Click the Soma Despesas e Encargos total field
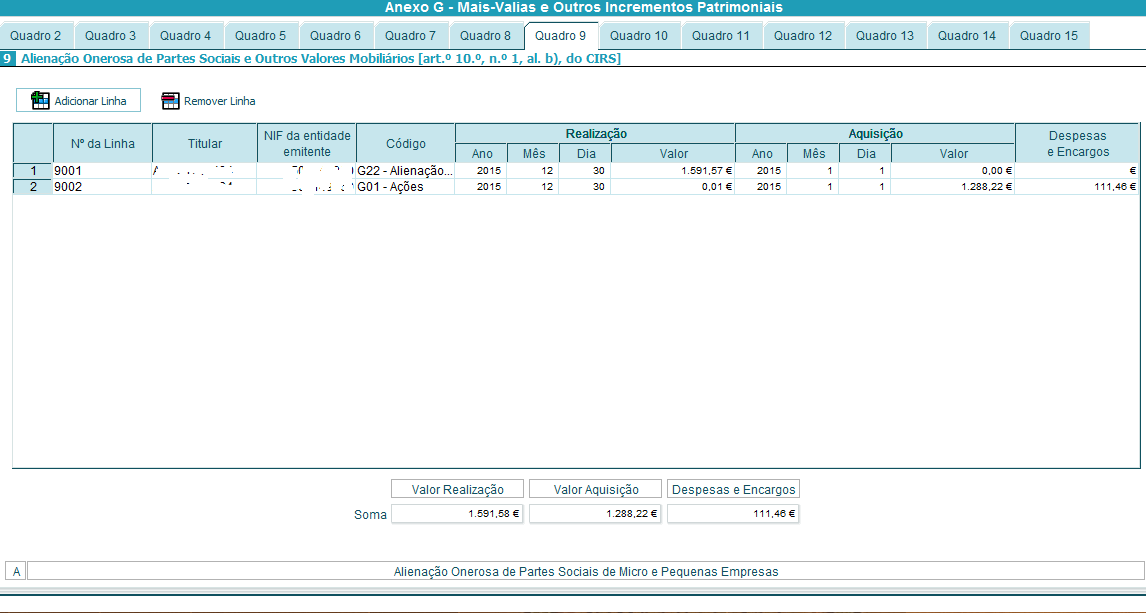 pos(733,514)
